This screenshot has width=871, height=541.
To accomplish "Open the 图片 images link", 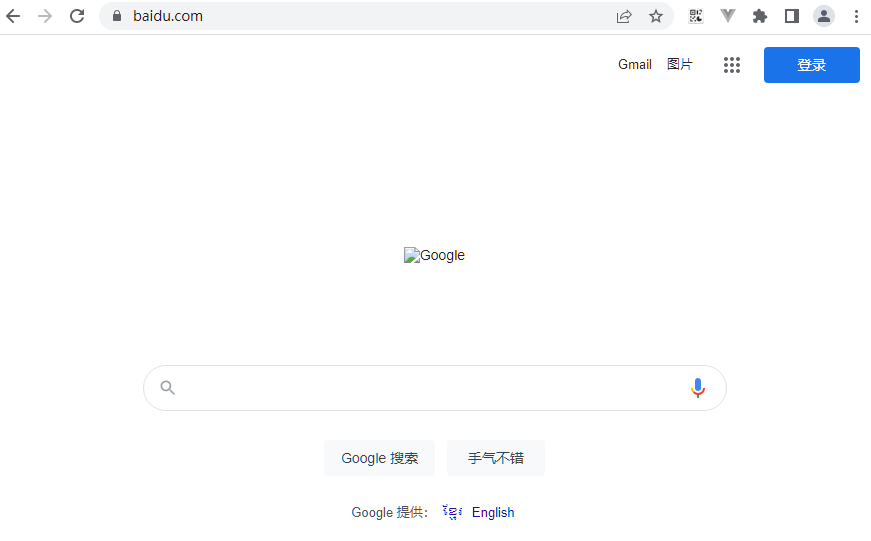I will [680, 64].
